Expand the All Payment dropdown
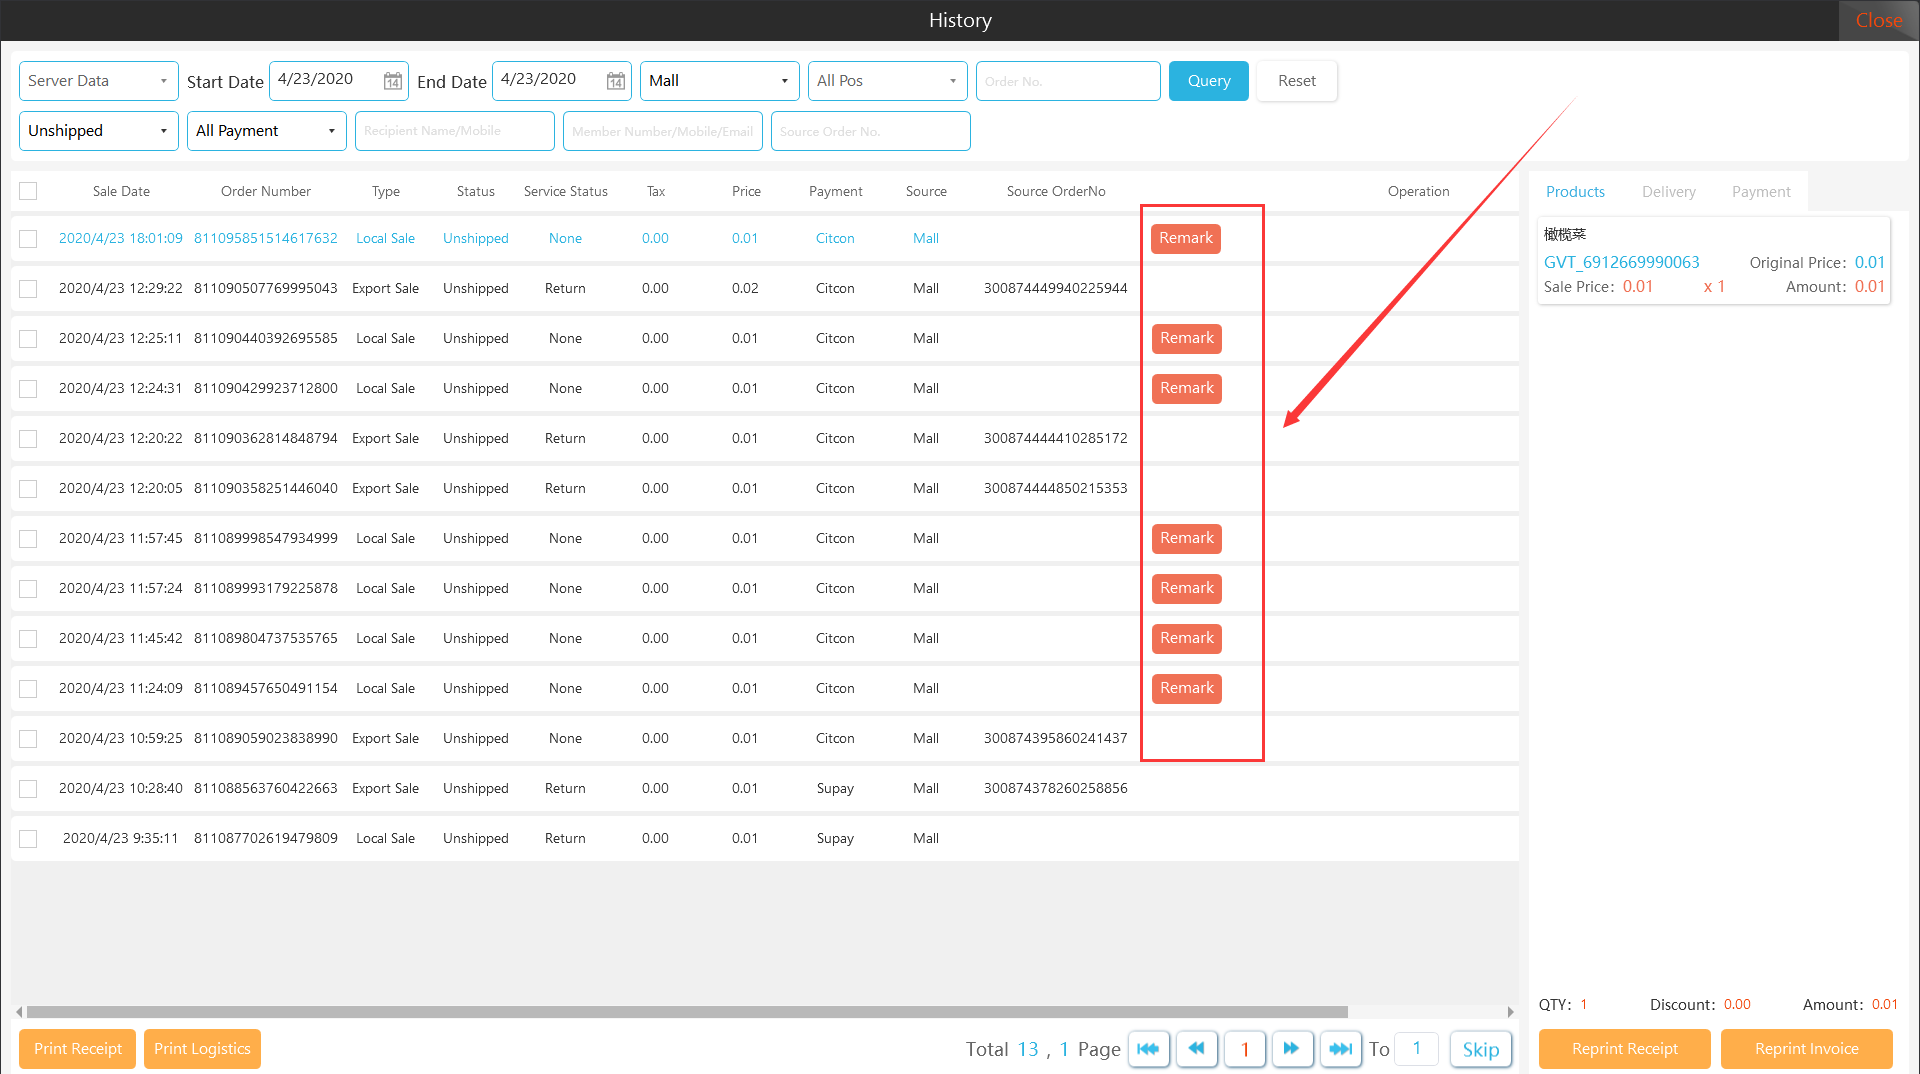 point(266,131)
